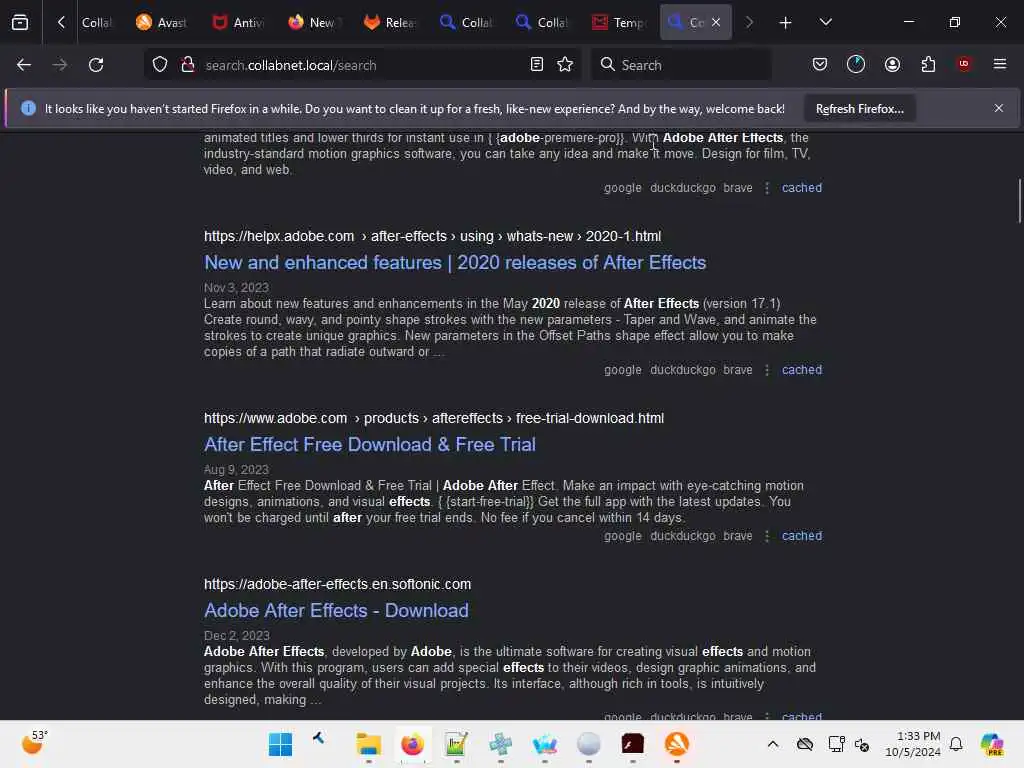Open Avast icon in taskbar
This screenshot has height=768, width=1024.
pyautogui.click(x=677, y=744)
